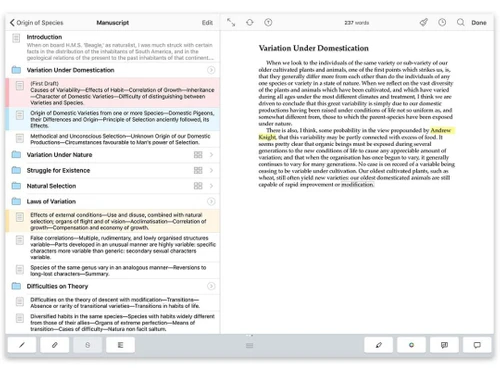Select Difficulties on the theory of descent document

(113, 303)
